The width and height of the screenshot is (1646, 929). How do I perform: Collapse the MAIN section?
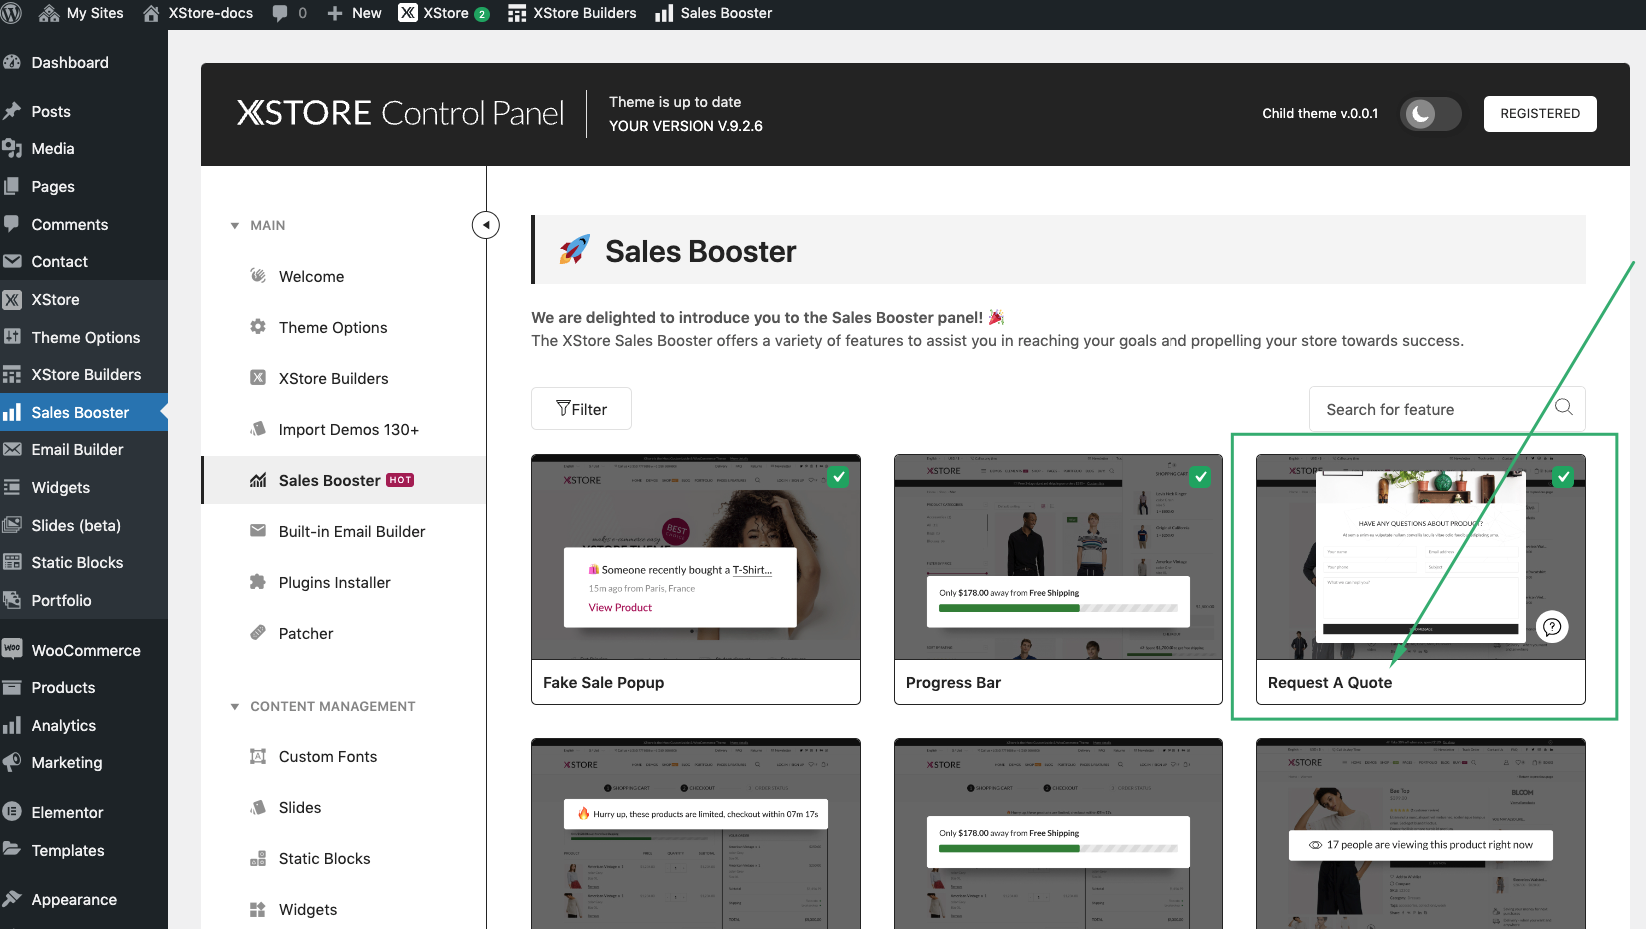click(258, 225)
